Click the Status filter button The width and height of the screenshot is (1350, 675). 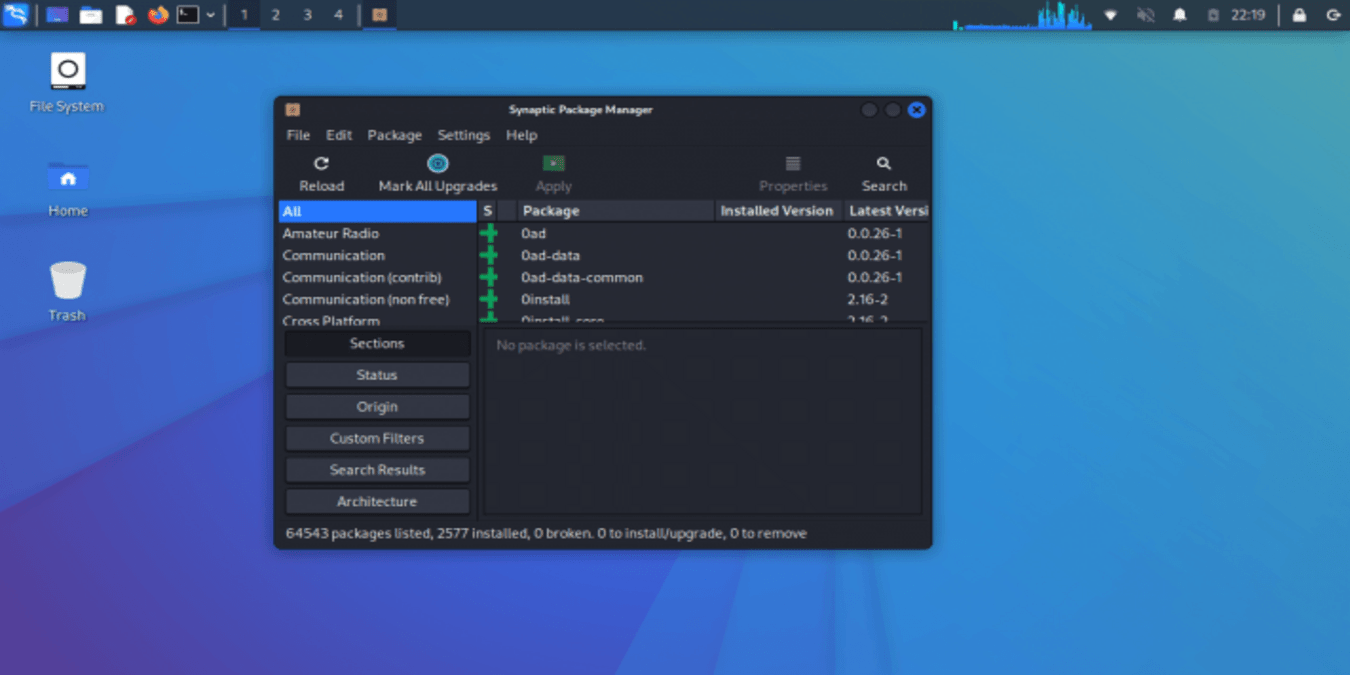[377, 375]
